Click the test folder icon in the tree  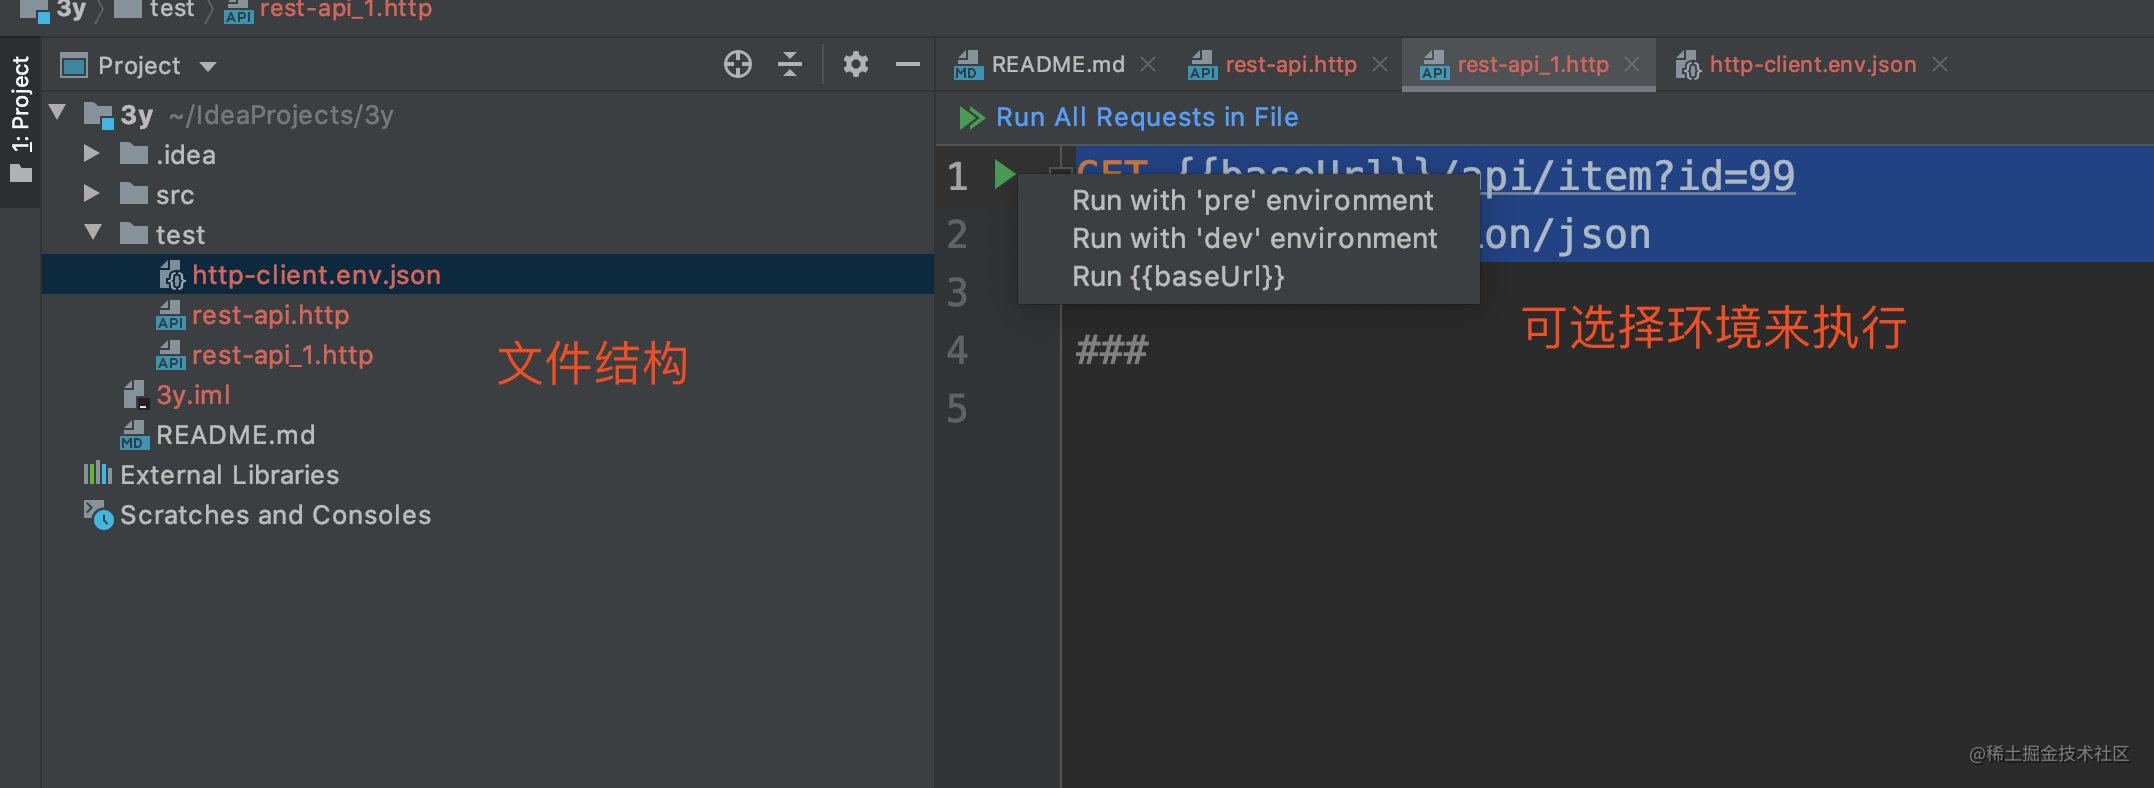coord(133,234)
